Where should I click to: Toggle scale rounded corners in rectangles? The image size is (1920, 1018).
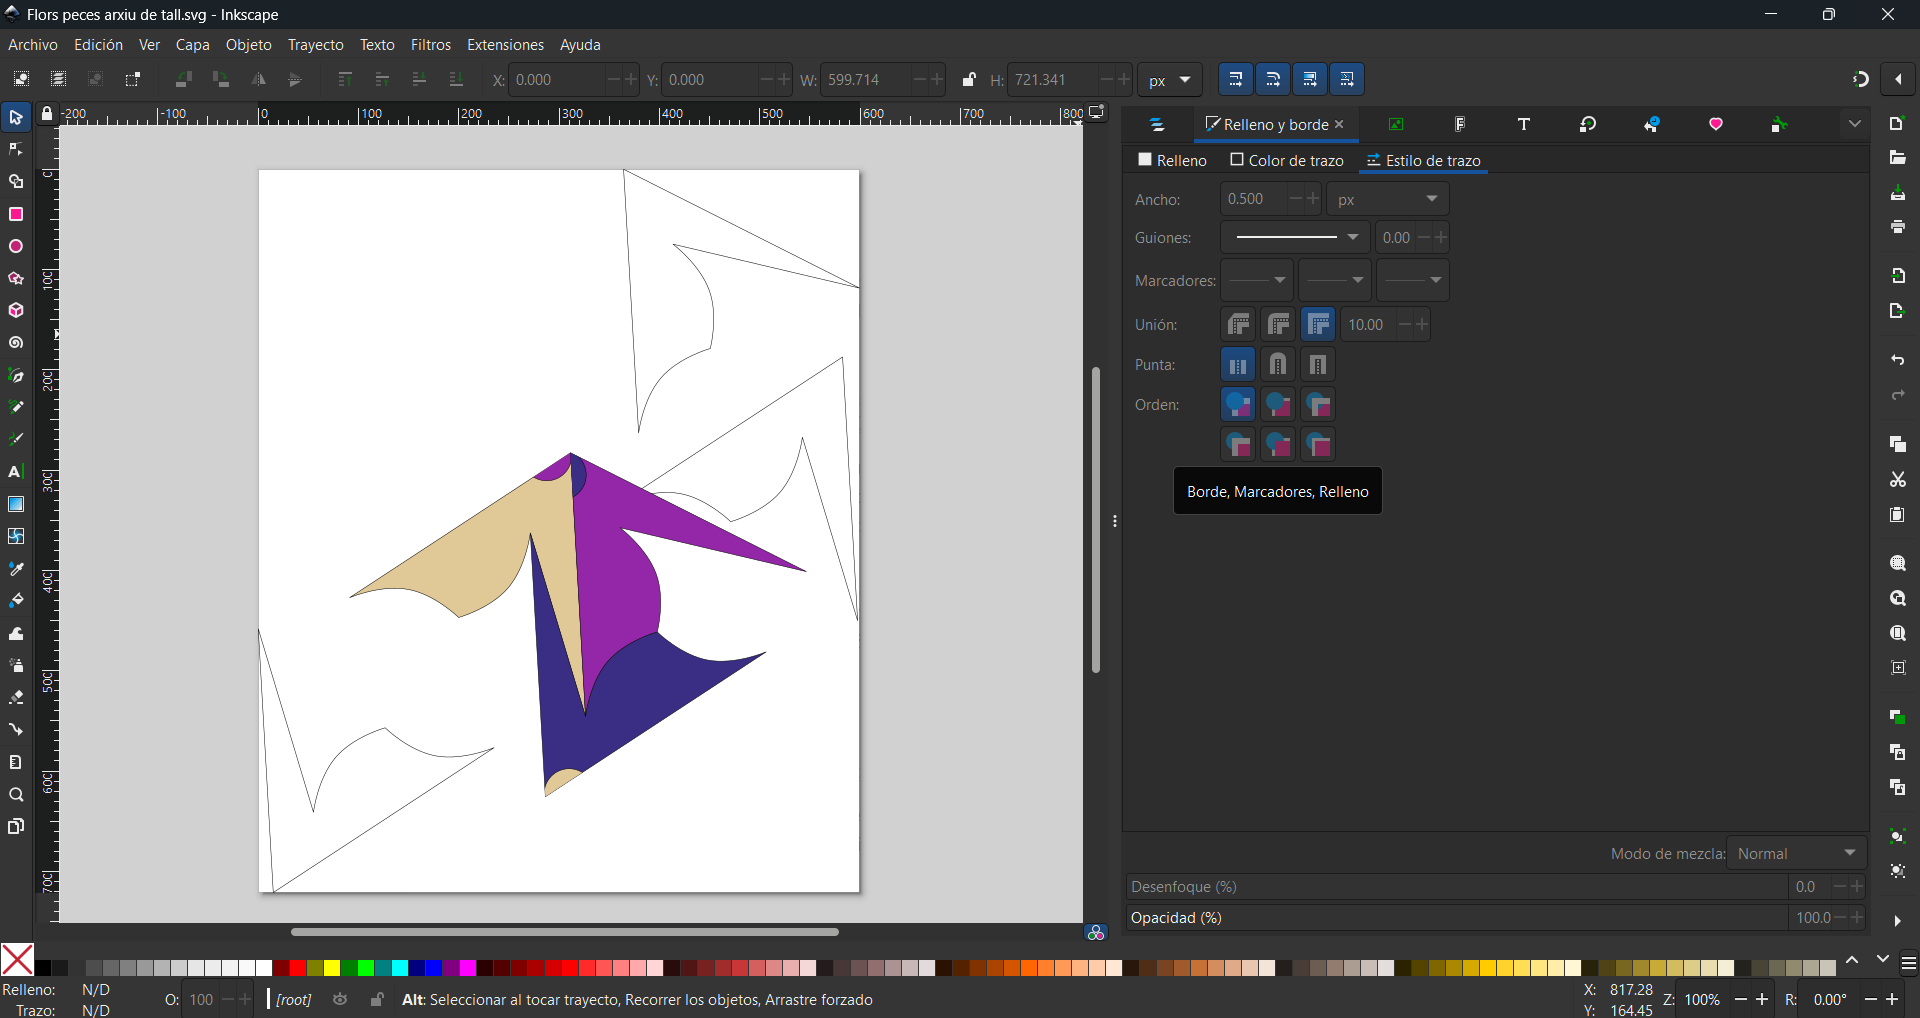(1273, 80)
